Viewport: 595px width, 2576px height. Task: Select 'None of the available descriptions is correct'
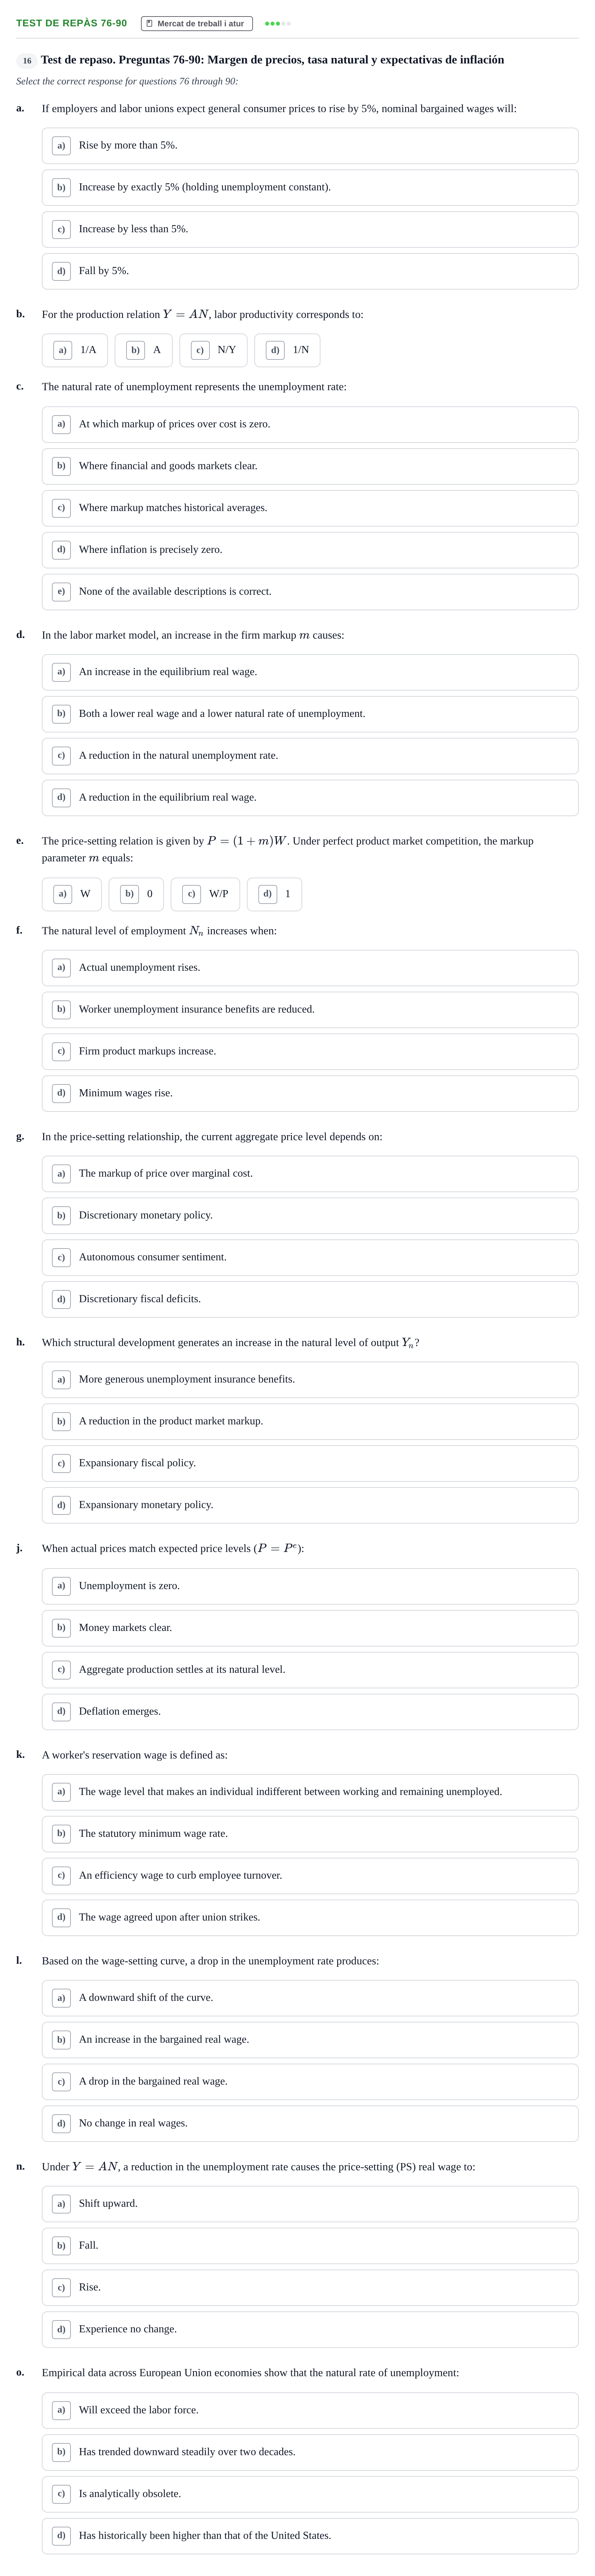click(x=310, y=591)
